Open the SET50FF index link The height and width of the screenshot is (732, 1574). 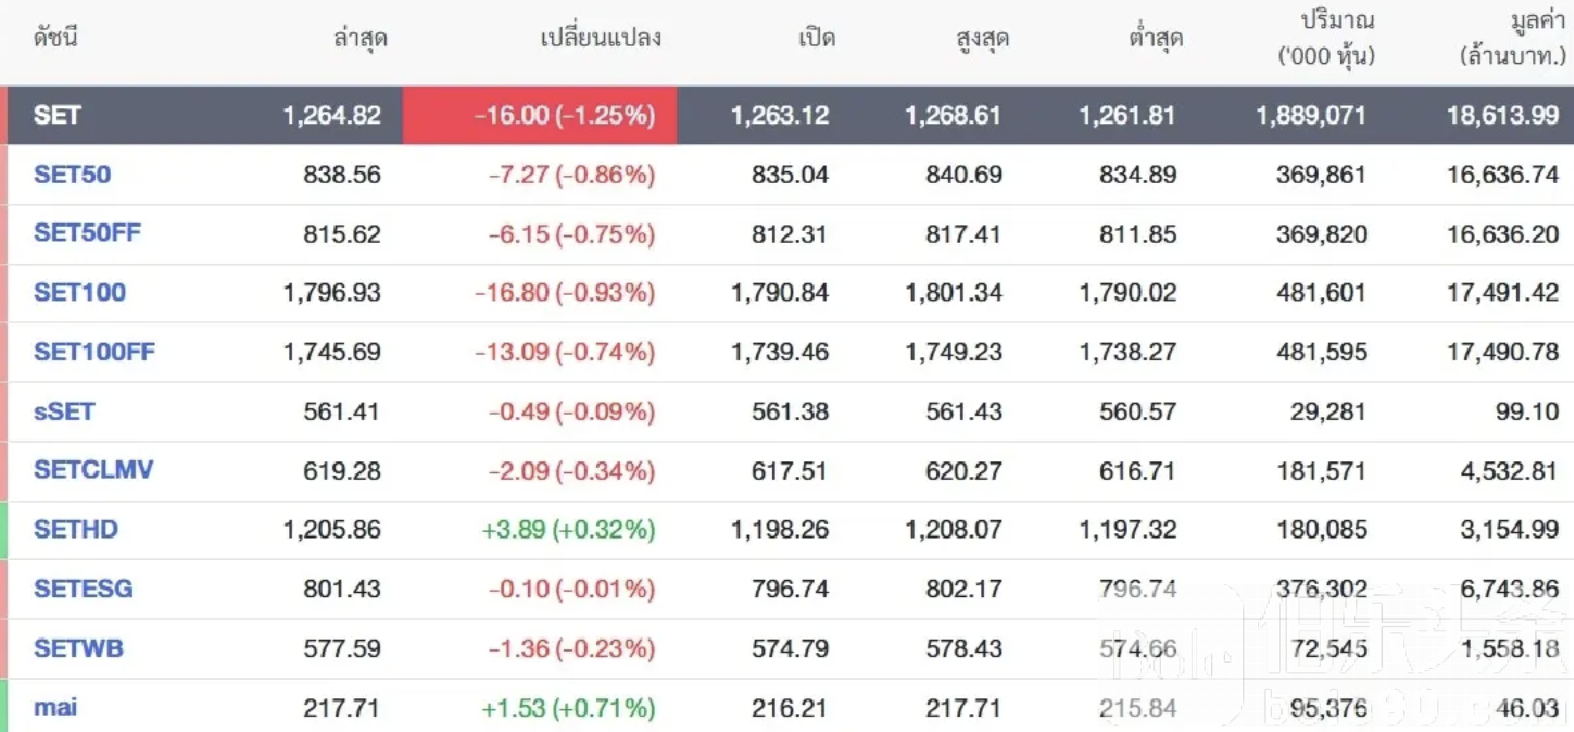(87, 233)
